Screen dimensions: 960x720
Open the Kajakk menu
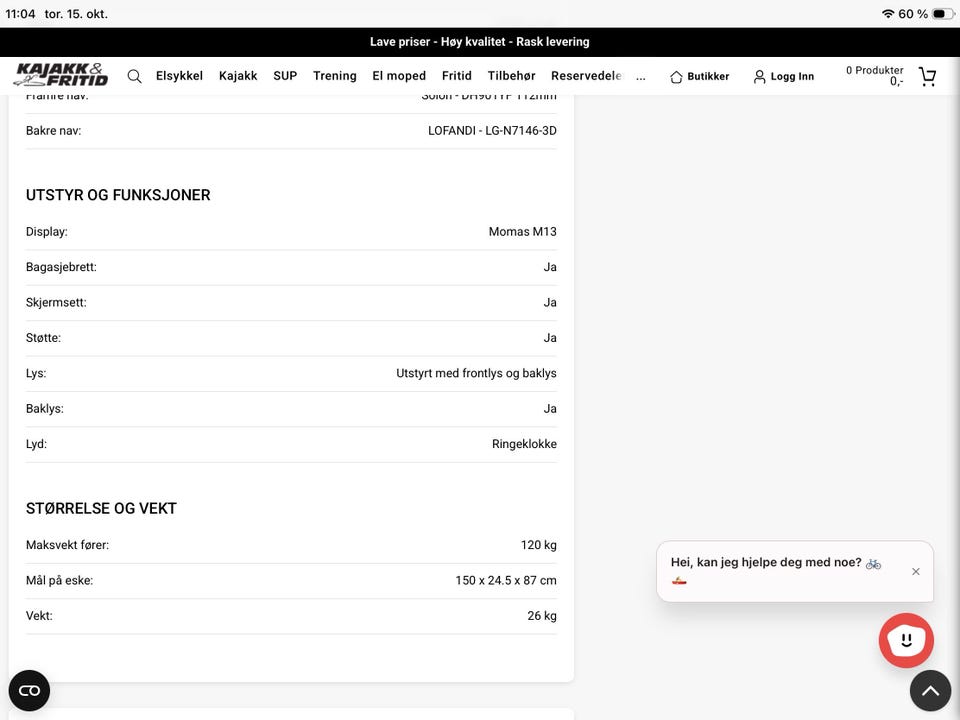click(x=238, y=76)
